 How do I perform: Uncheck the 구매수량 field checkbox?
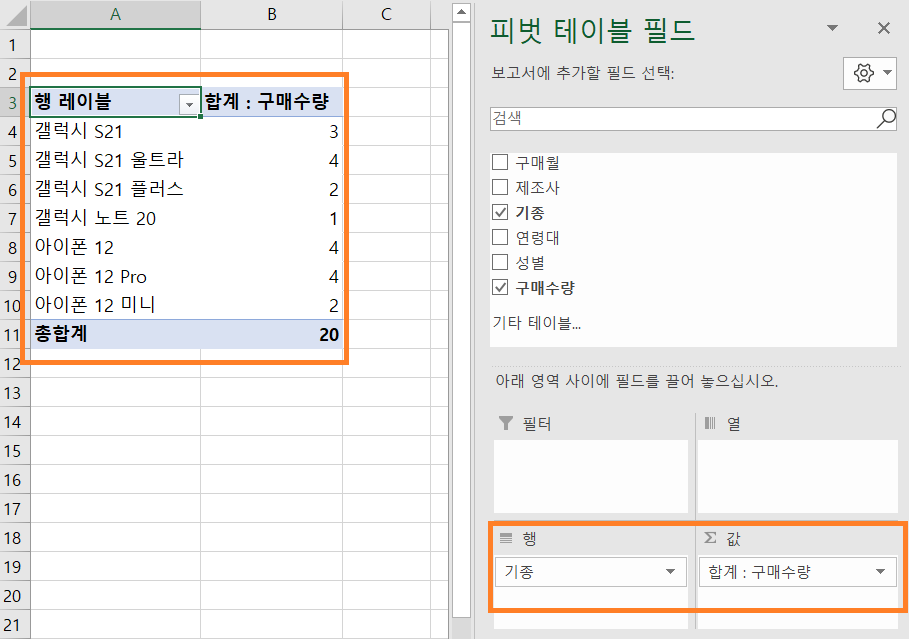click(500, 287)
